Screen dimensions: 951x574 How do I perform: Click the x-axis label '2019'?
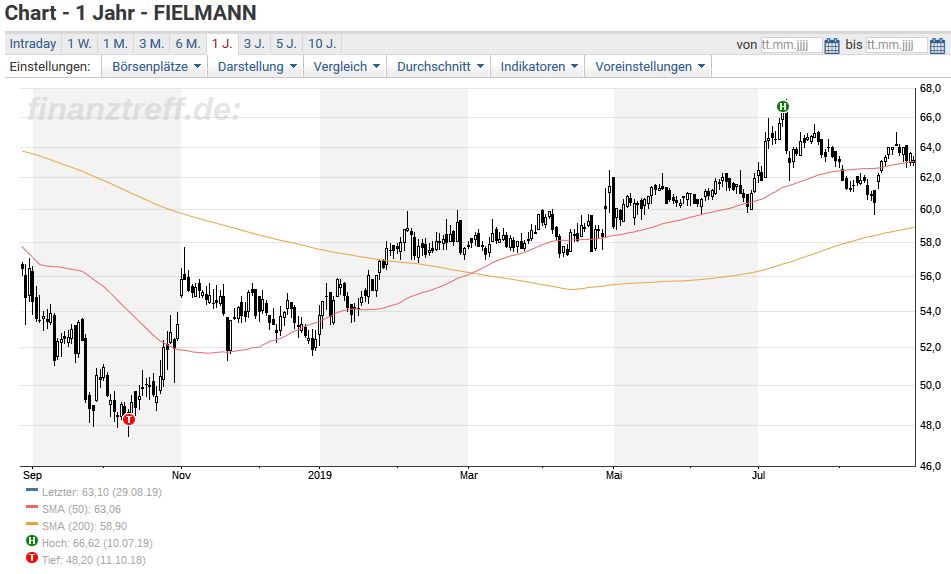(x=320, y=475)
